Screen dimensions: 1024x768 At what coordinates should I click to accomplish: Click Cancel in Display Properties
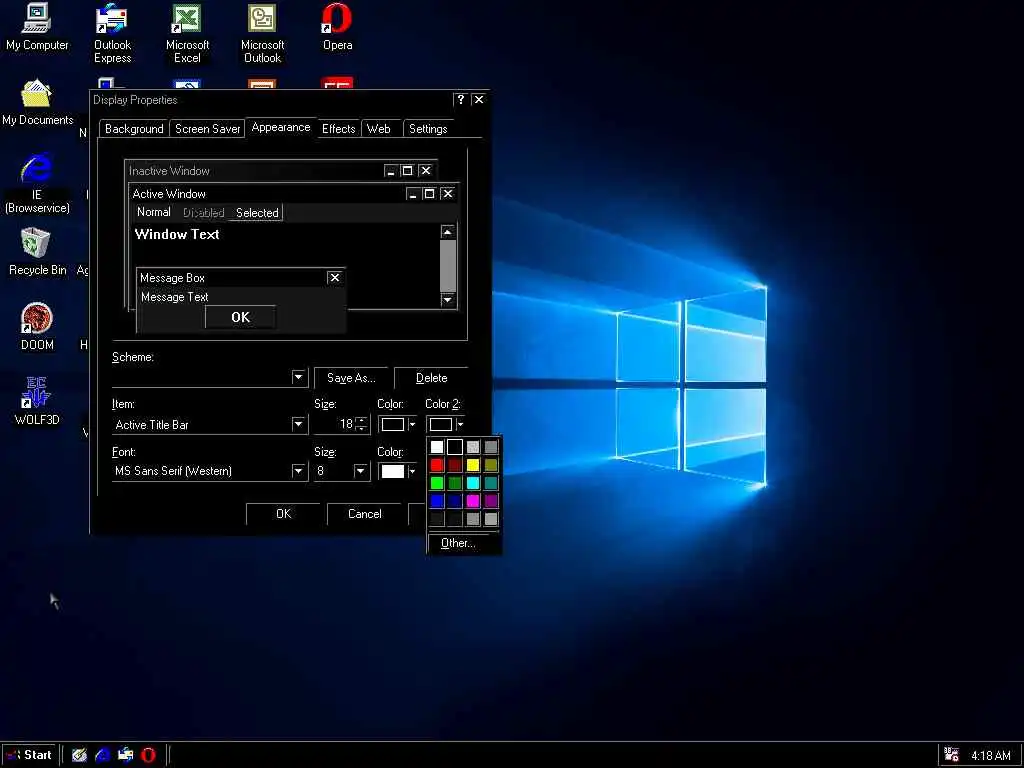[x=364, y=514]
